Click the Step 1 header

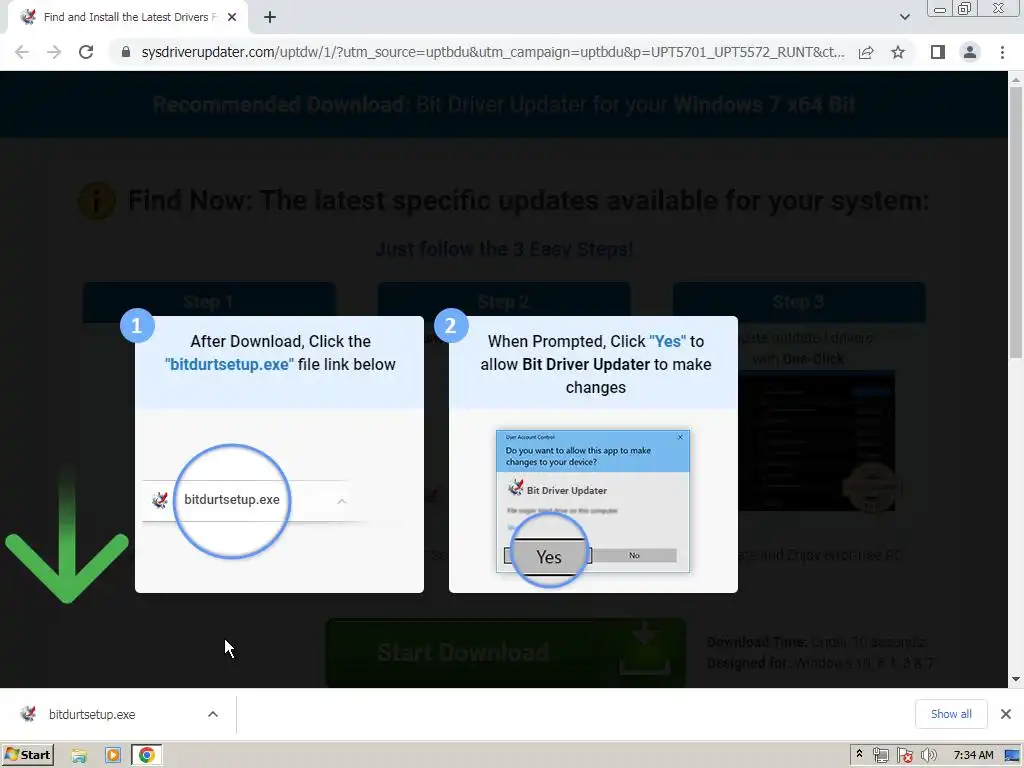pos(209,302)
